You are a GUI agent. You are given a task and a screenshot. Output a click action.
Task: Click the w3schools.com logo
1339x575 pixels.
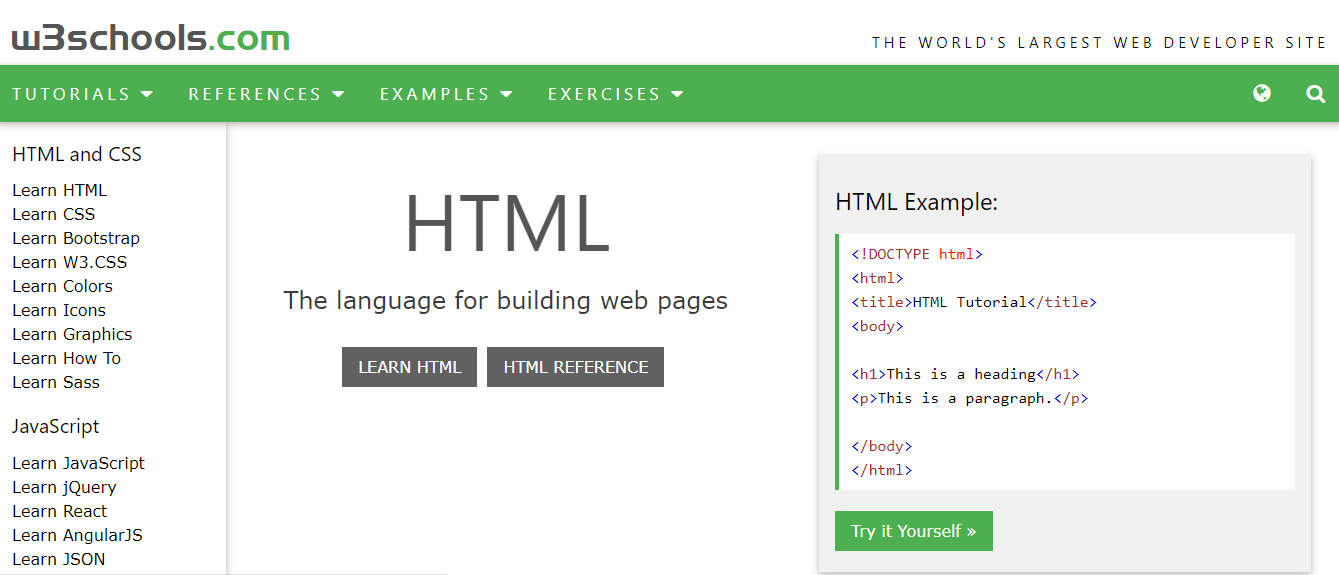[x=151, y=39]
